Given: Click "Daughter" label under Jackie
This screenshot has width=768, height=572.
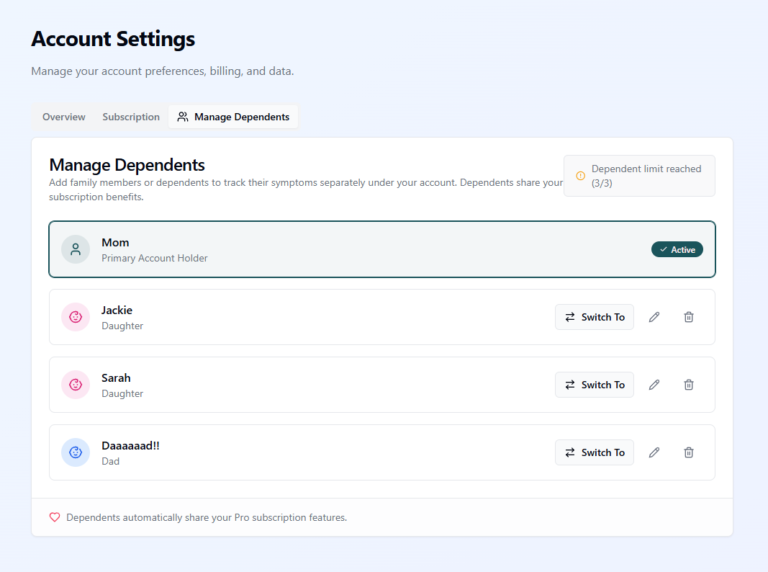Looking at the screenshot, I should point(122,326).
